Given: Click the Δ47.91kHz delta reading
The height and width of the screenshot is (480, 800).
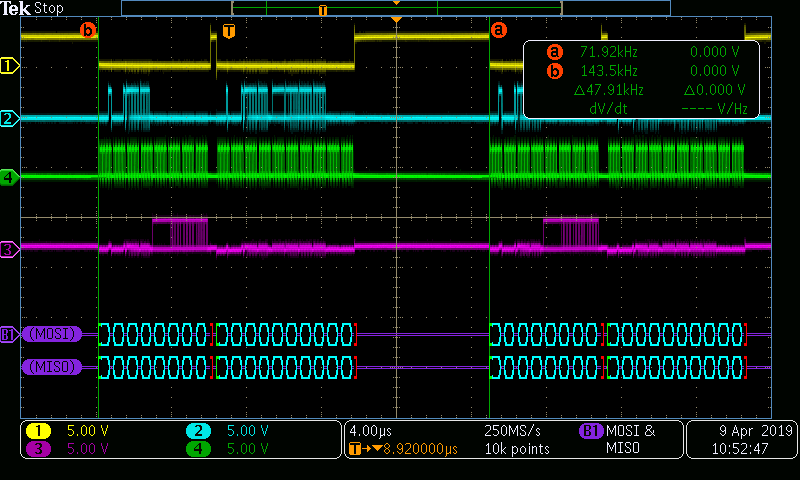Looking at the screenshot, I should tap(609, 90).
